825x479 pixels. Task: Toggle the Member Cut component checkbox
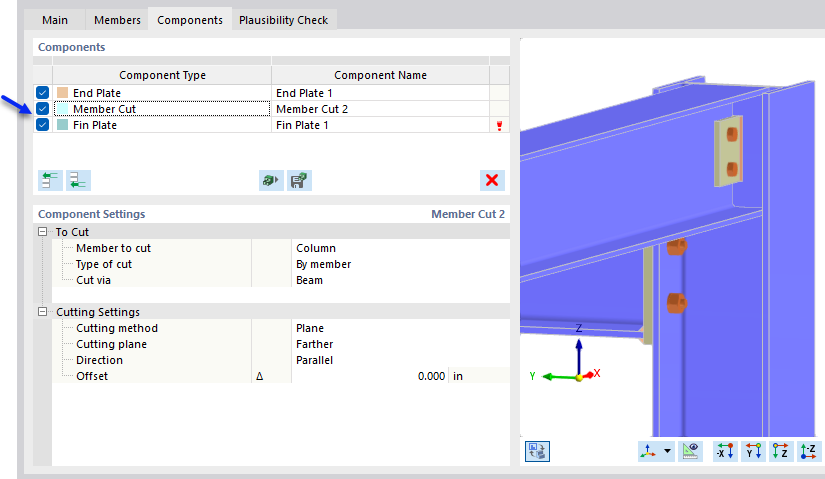43,109
